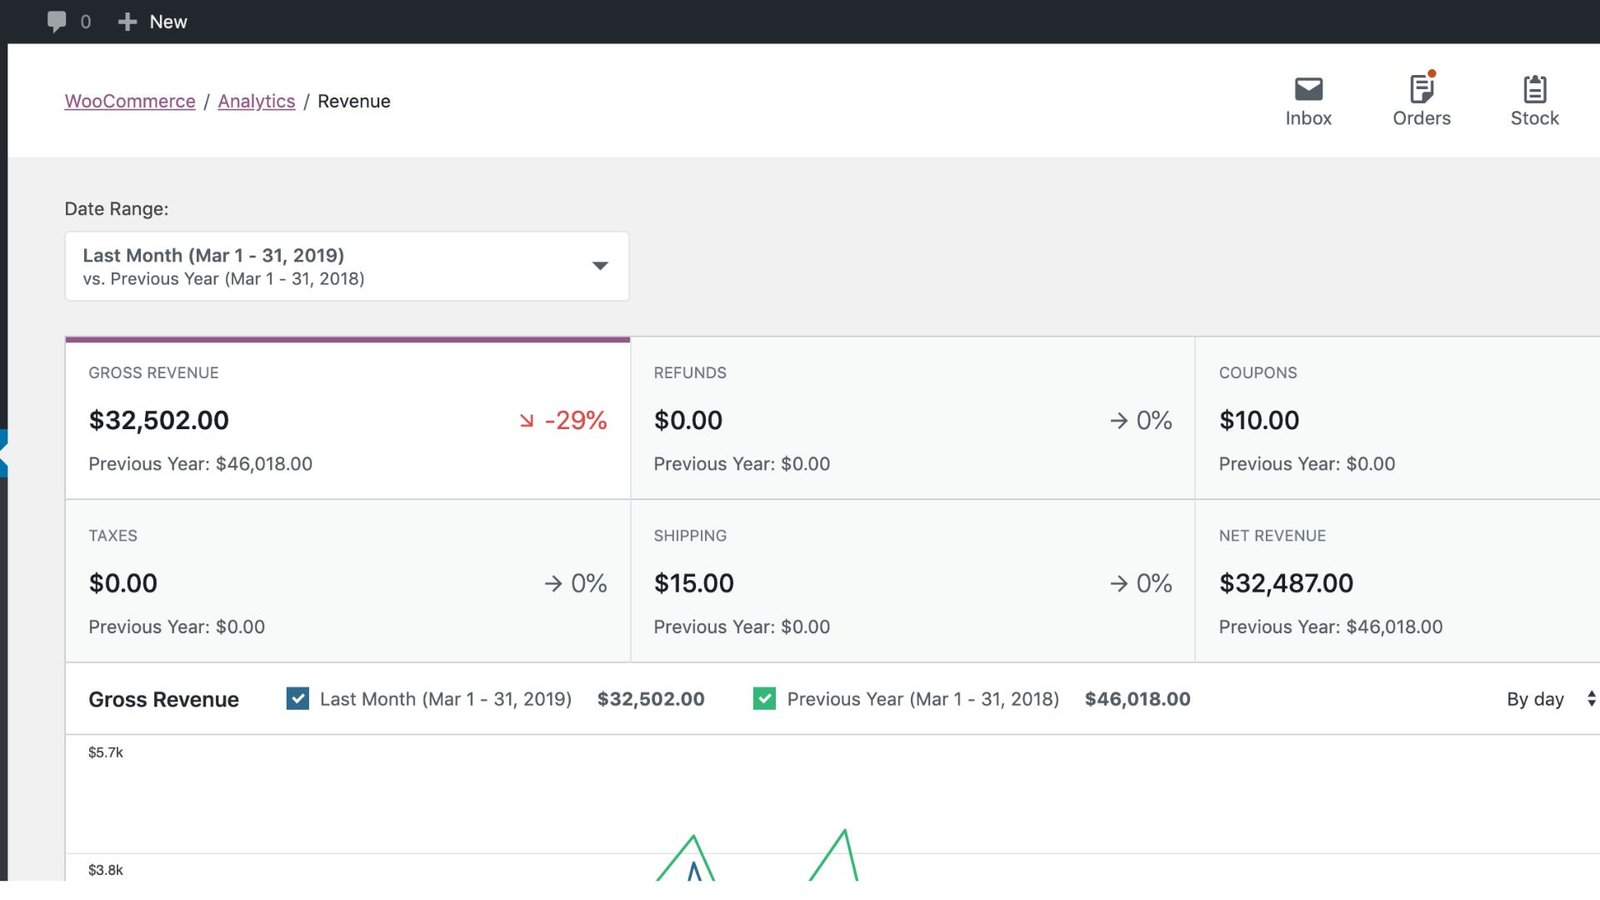Click the comments bubble icon in admin bar

tap(57, 21)
